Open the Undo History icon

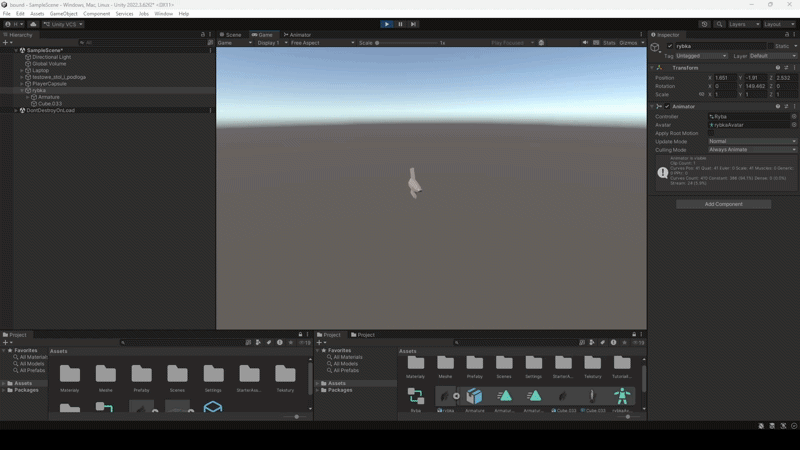pos(704,24)
